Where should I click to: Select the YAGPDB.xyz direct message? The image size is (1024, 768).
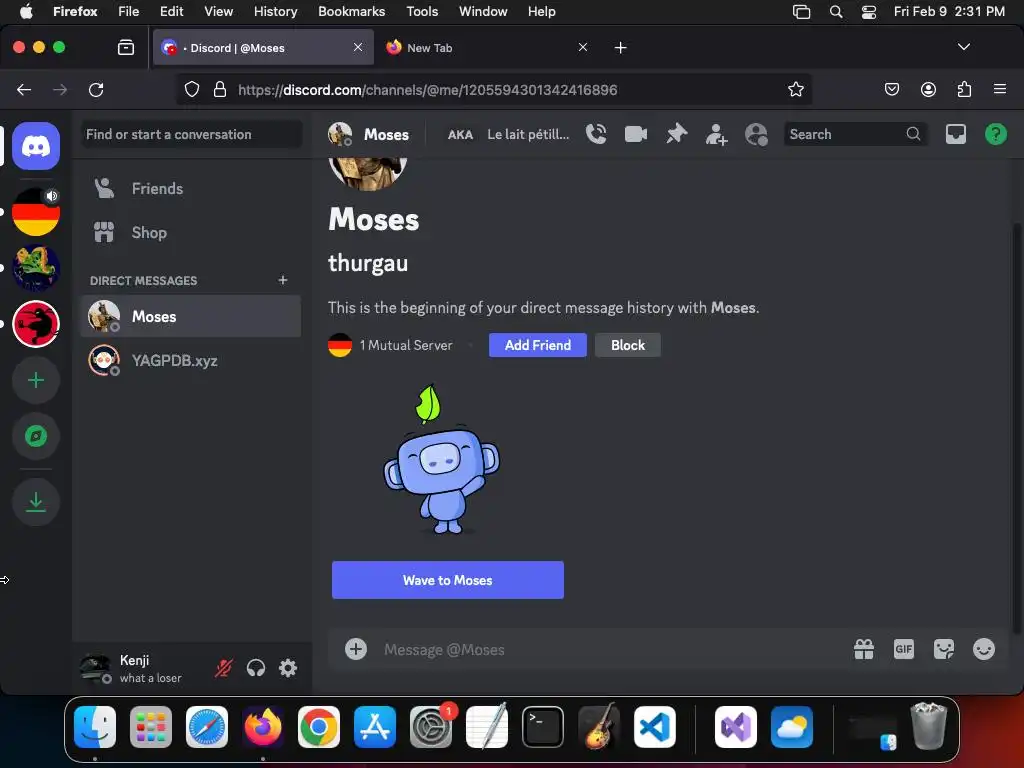click(x=191, y=360)
